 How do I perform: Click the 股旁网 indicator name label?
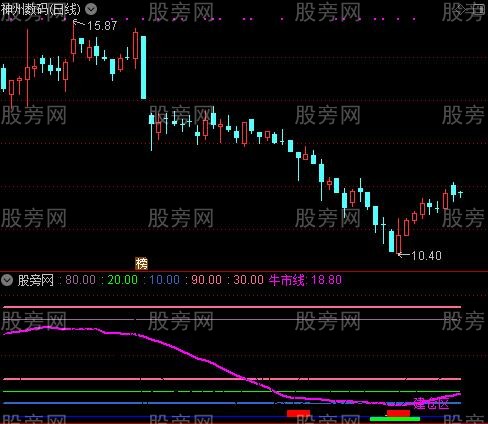[36, 280]
